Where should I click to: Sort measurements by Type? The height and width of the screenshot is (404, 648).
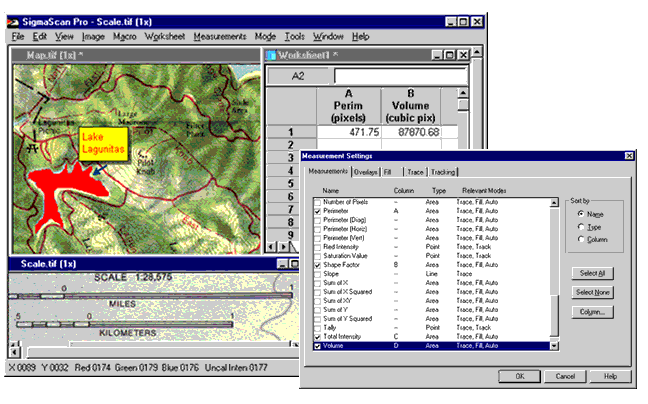pyautogui.click(x=581, y=227)
